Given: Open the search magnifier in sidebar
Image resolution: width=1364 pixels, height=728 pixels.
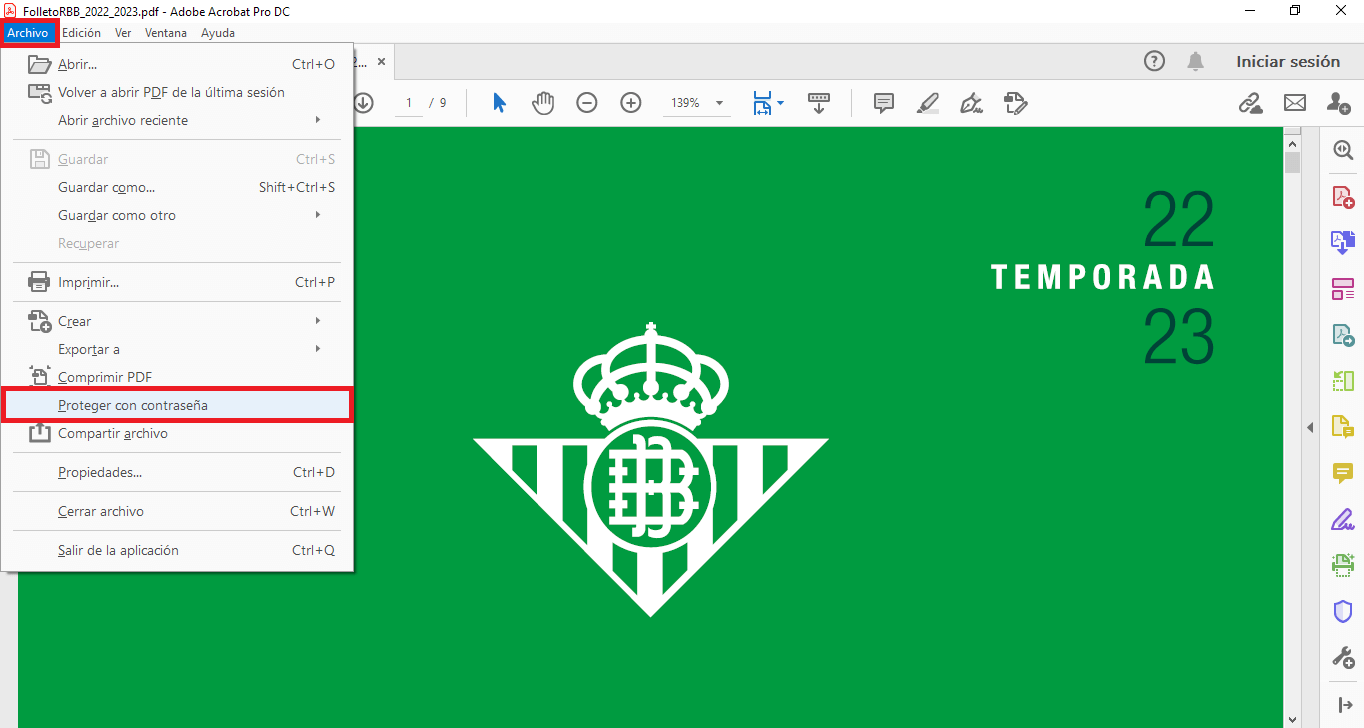Looking at the screenshot, I should [1343, 151].
